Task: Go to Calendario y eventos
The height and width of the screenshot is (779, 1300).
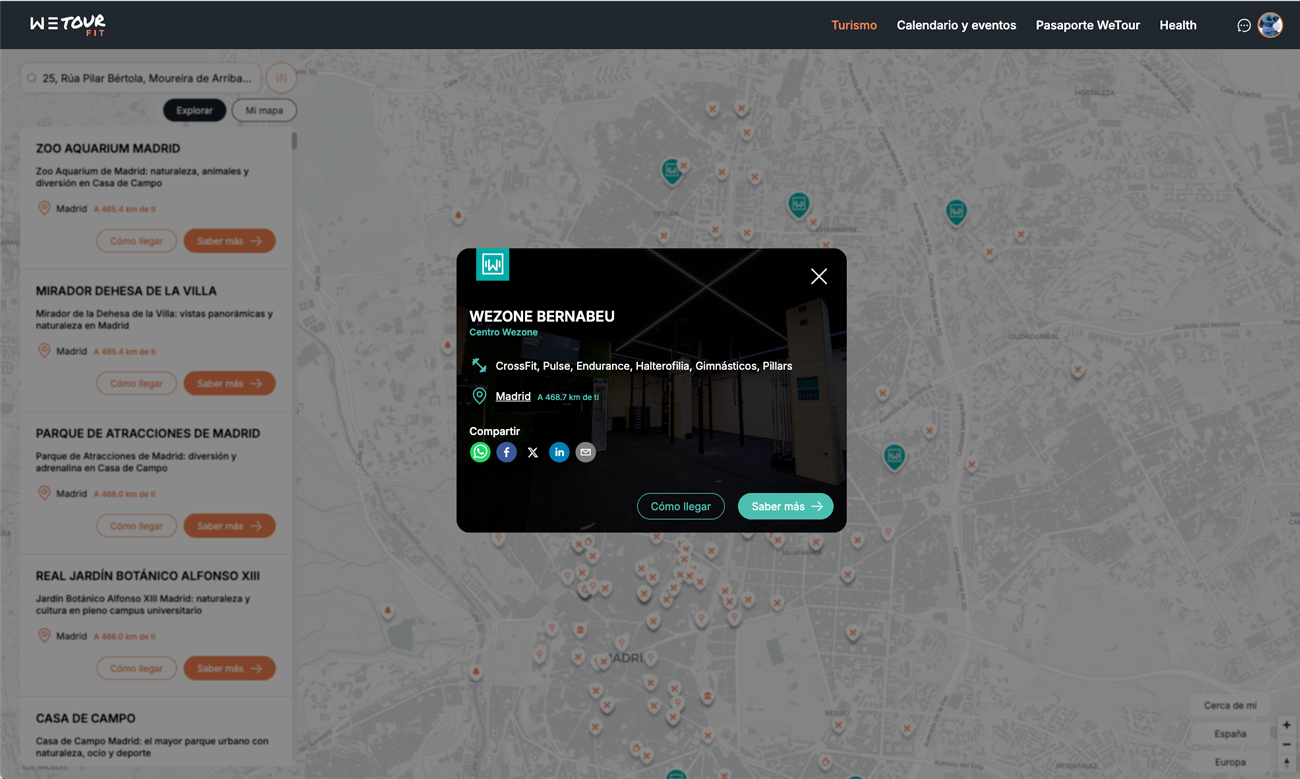Action: 956,25
